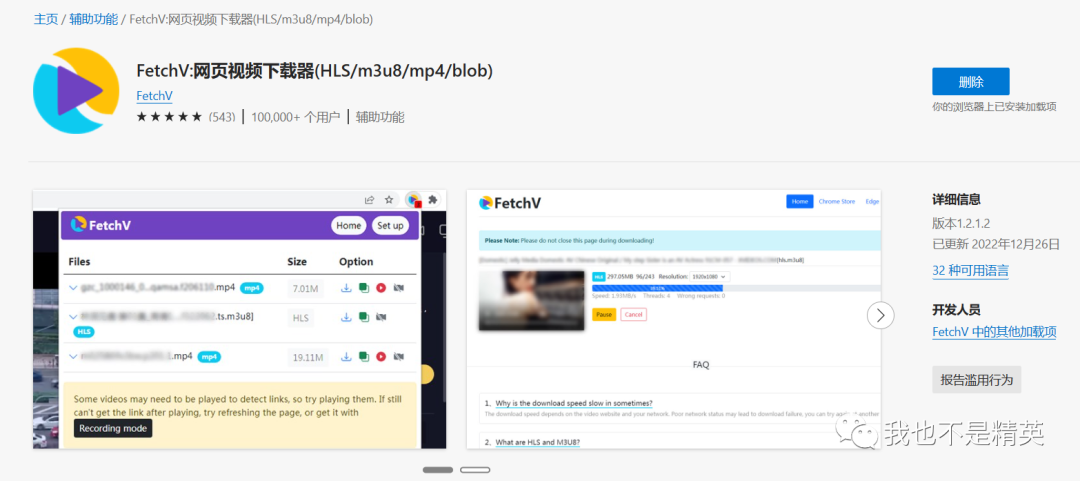Click the download icon for the 7.01M mp4 file
Image resolution: width=1080 pixels, height=481 pixels.
tap(346, 288)
